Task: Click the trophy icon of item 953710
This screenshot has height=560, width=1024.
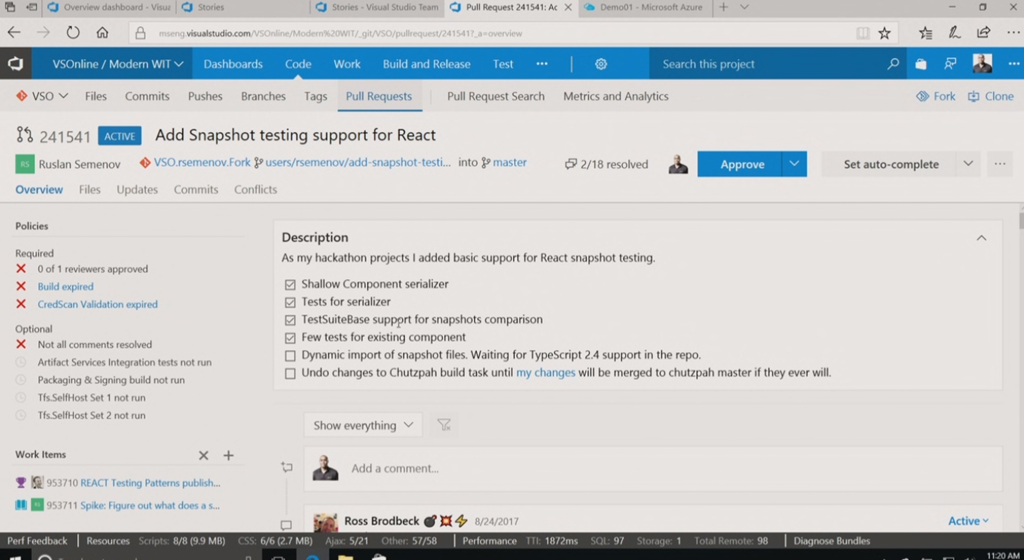Action: [21, 483]
